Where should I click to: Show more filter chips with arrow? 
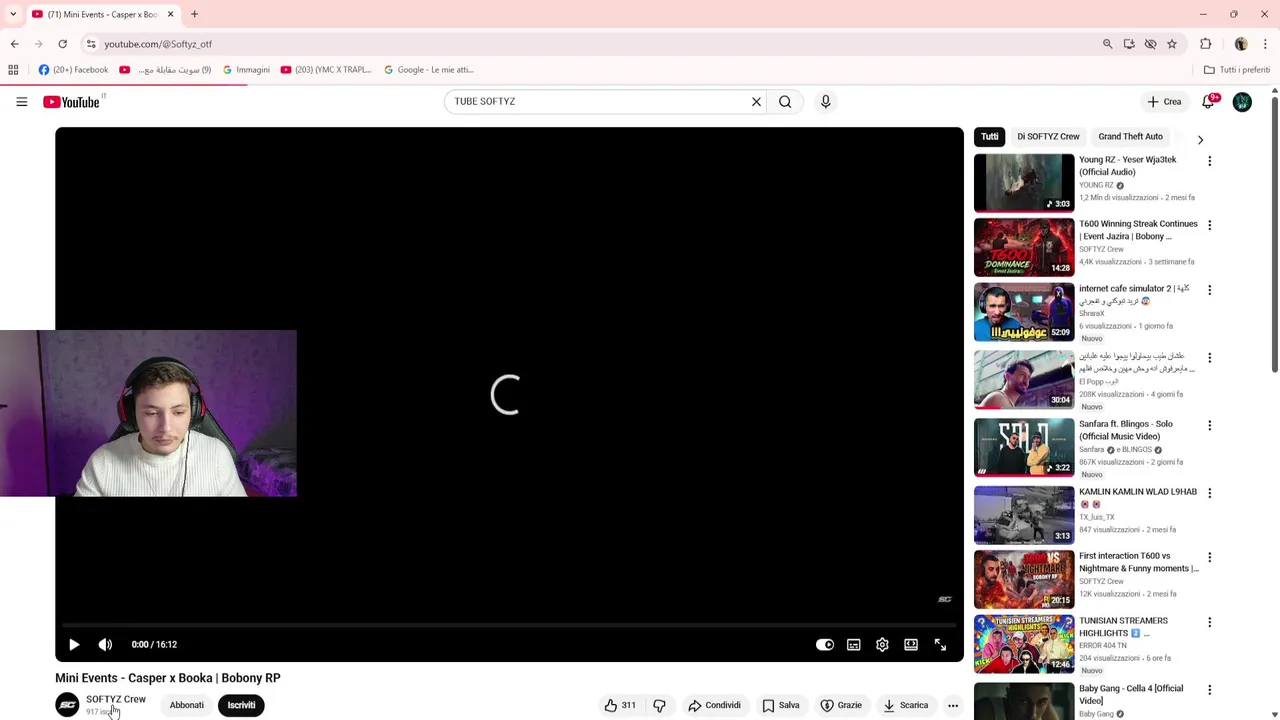point(1200,139)
